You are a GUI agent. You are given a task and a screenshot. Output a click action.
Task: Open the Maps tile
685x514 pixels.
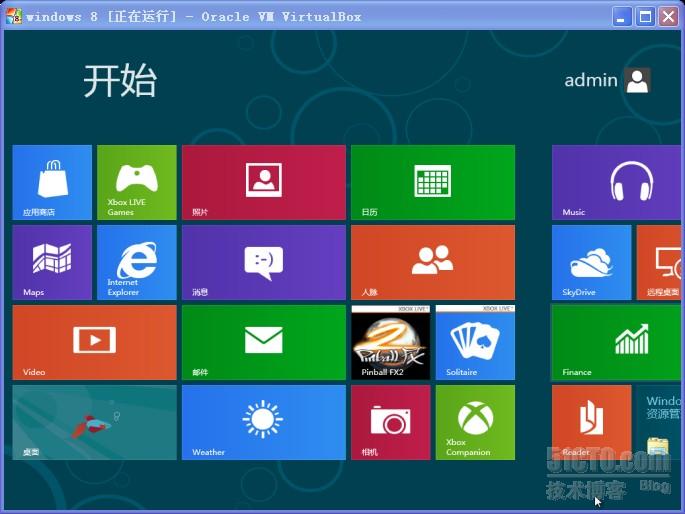52,262
